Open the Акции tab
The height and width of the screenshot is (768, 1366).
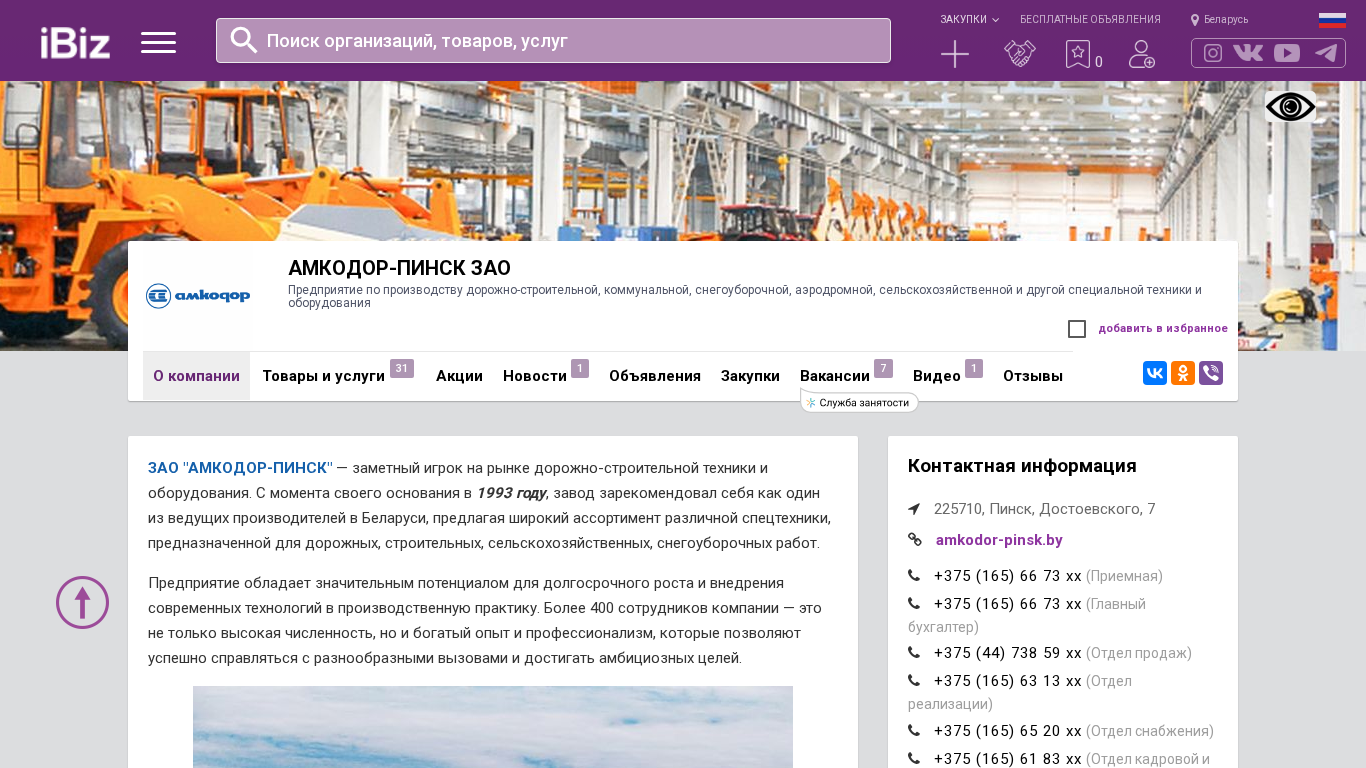tap(459, 376)
